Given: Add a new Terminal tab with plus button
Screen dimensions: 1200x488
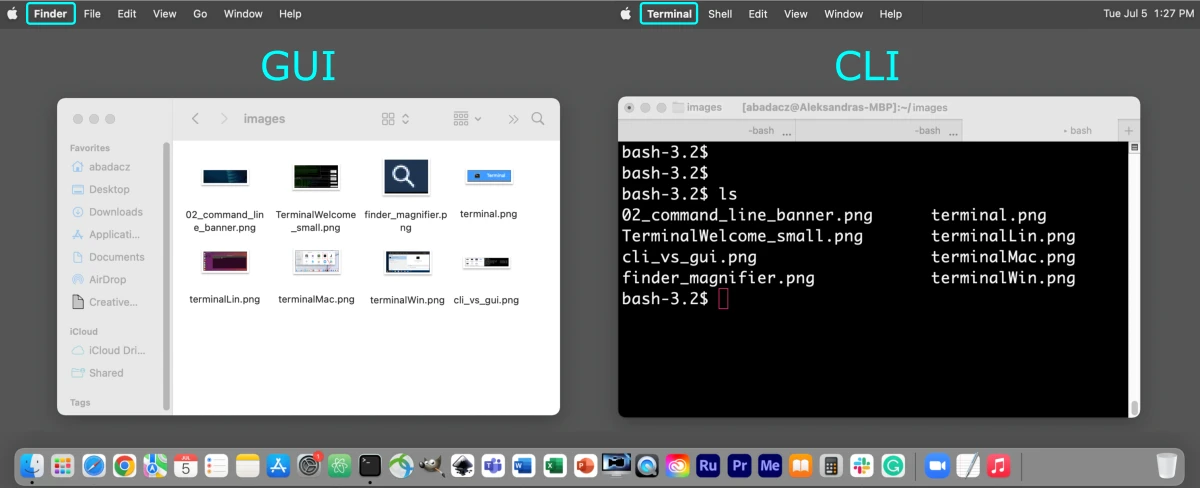Looking at the screenshot, I should pos(1129,131).
